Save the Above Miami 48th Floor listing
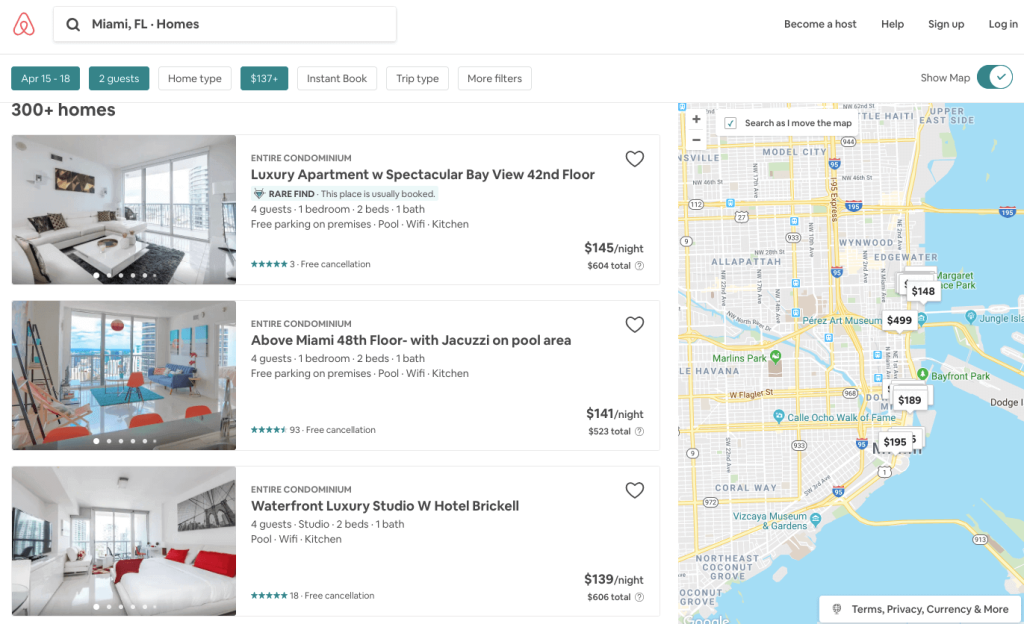 click(x=634, y=324)
